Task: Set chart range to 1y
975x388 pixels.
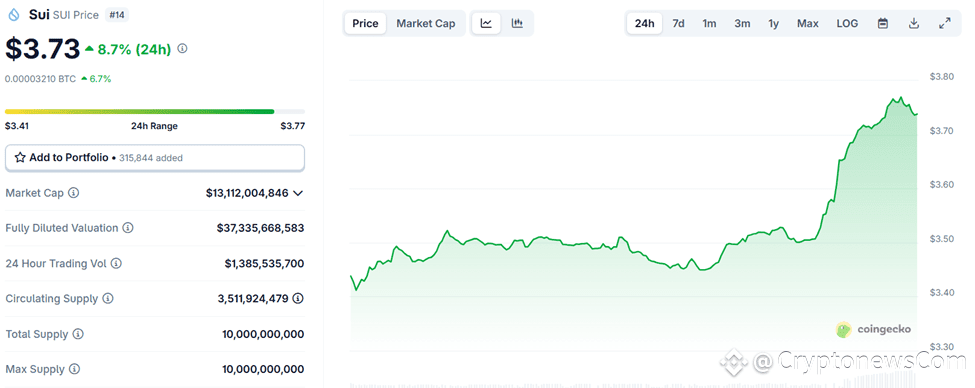Action: tap(774, 24)
